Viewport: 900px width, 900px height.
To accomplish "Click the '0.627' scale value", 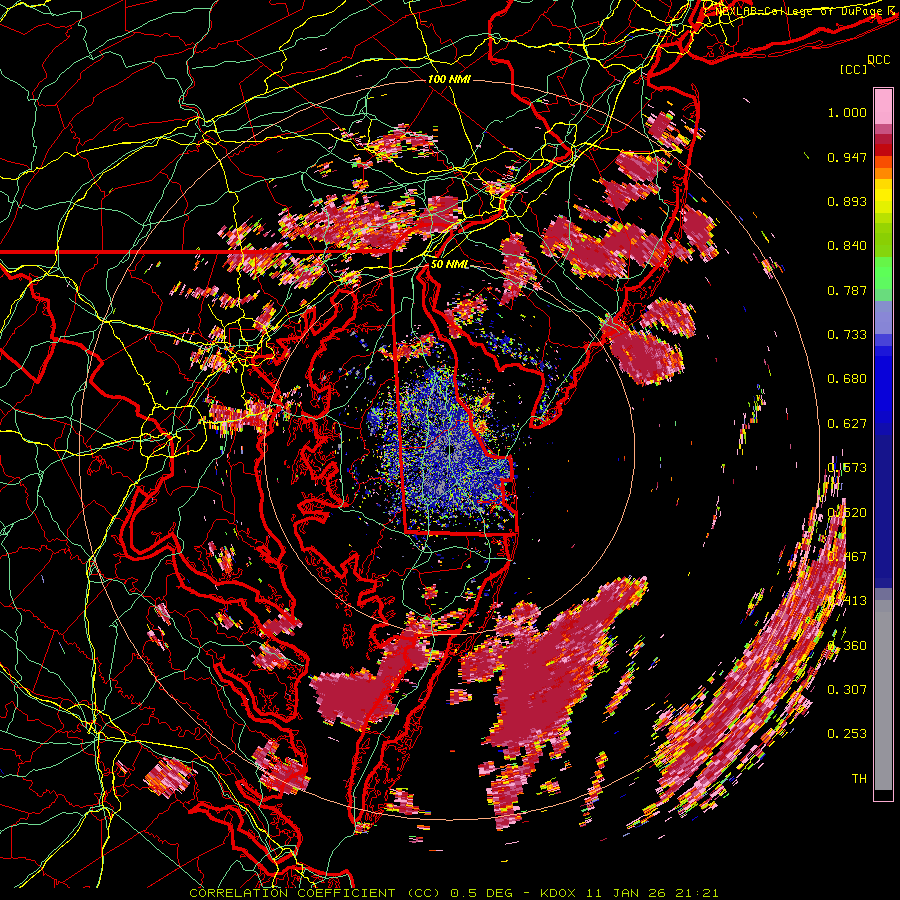I will (847, 424).
